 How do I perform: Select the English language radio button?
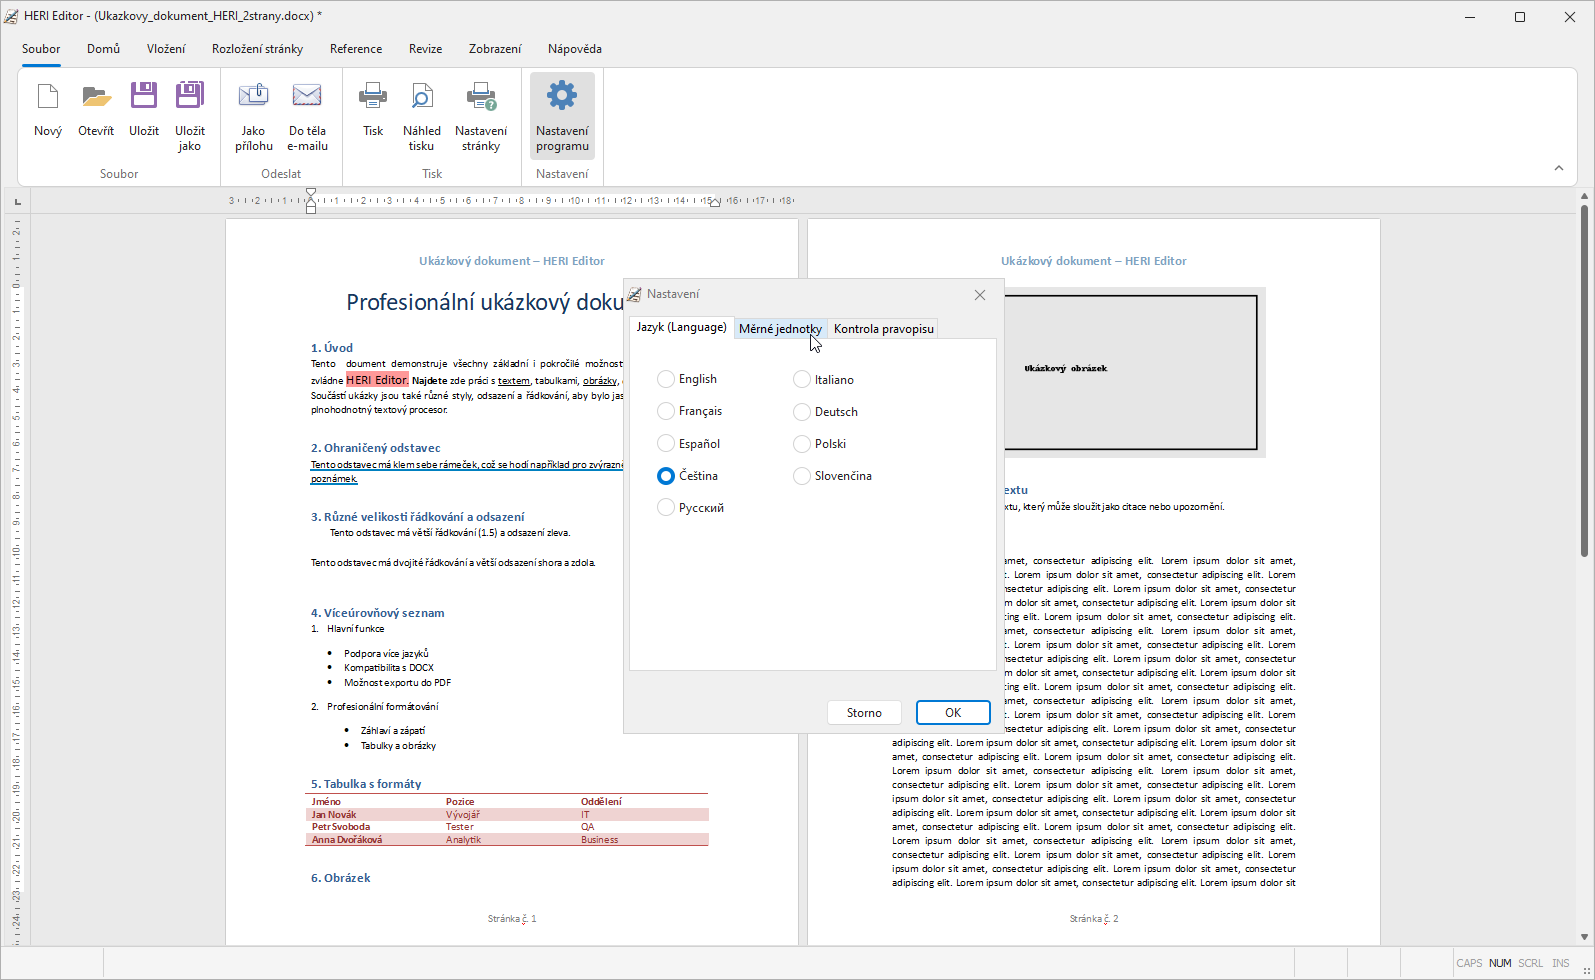point(666,379)
